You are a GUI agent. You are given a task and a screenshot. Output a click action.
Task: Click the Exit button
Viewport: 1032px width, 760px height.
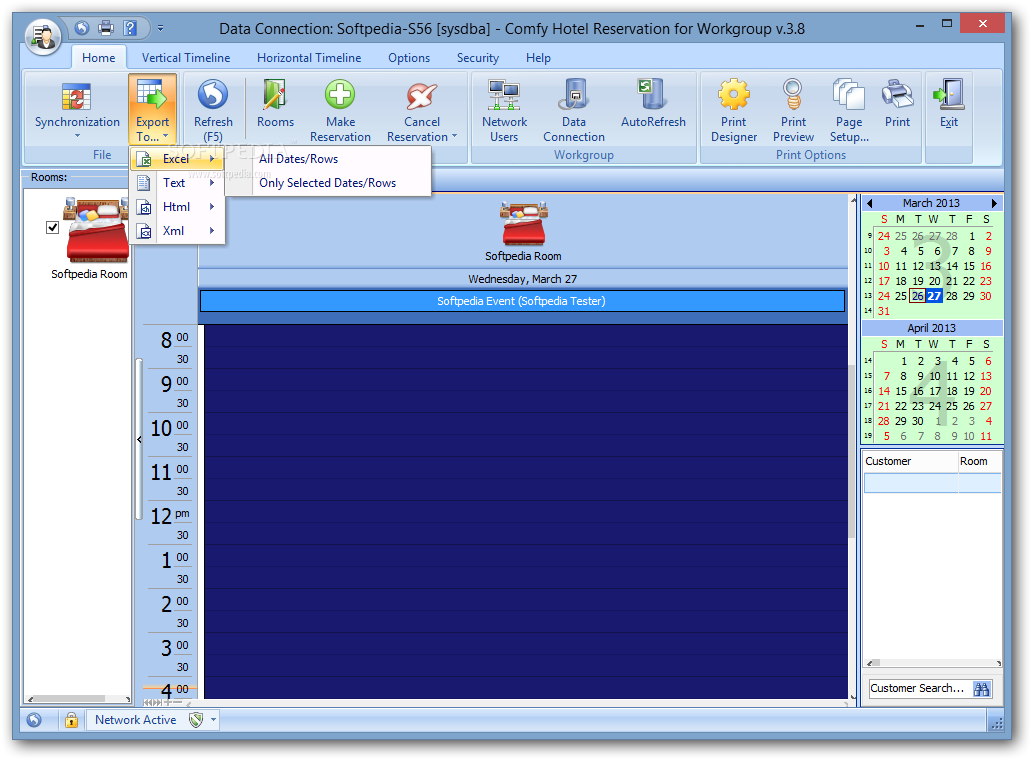click(948, 104)
